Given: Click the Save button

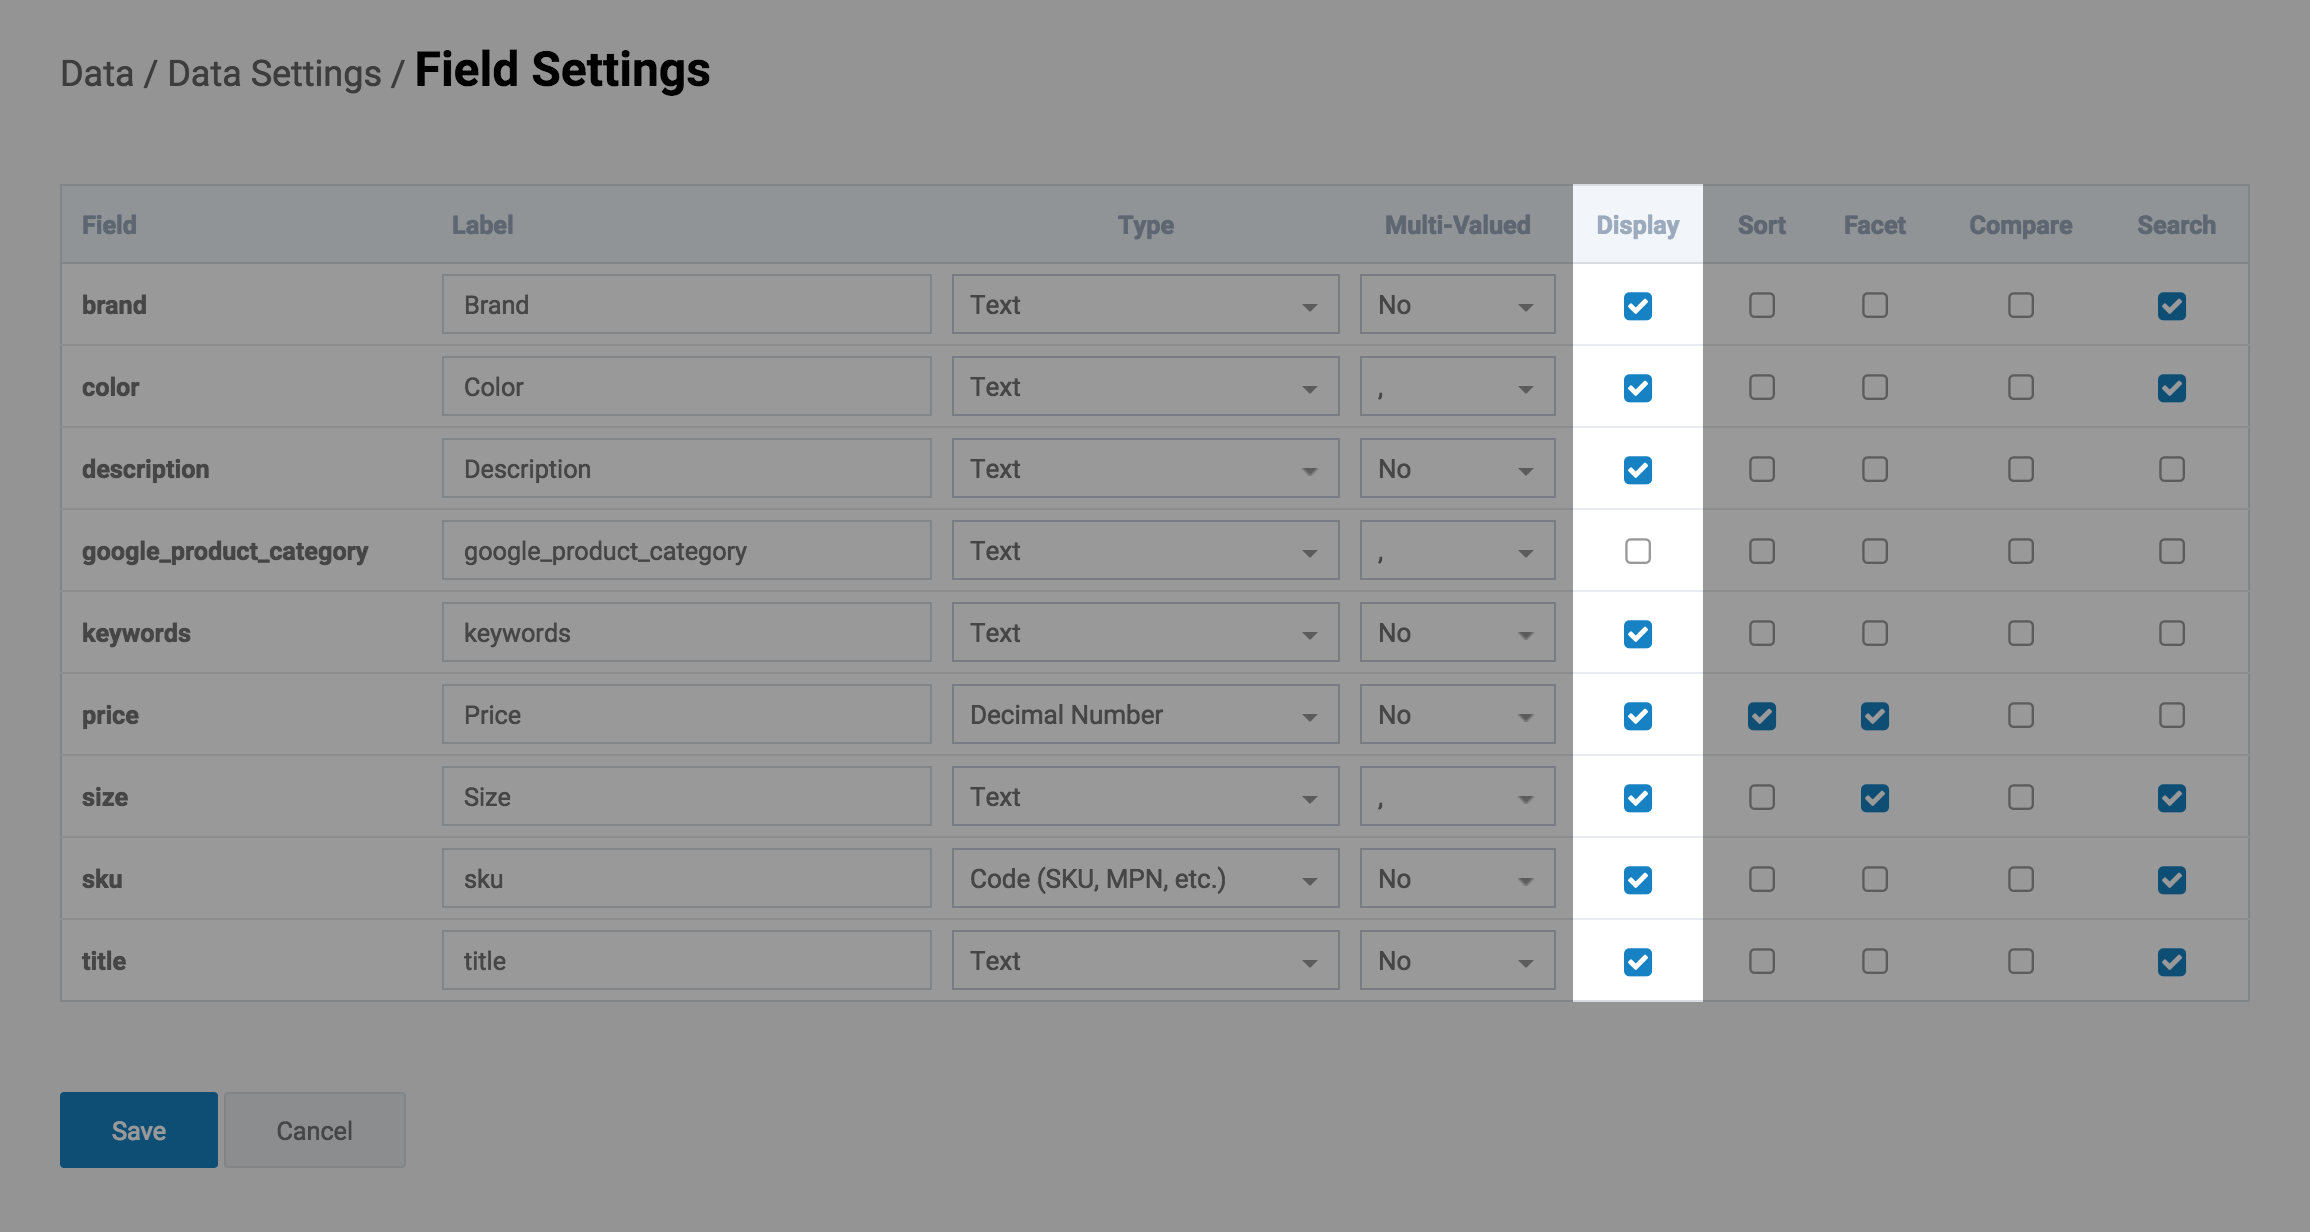Looking at the screenshot, I should [x=138, y=1130].
